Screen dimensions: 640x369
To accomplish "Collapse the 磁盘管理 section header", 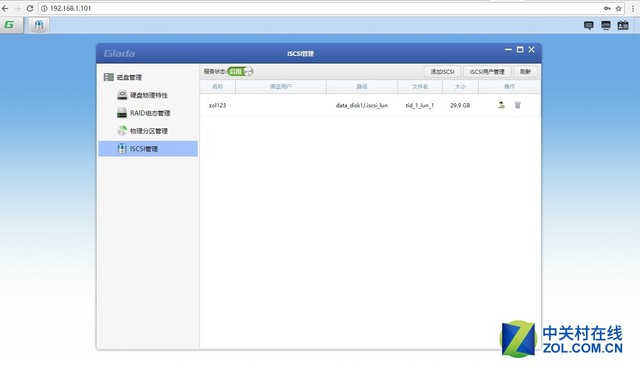I will click(x=122, y=77).
